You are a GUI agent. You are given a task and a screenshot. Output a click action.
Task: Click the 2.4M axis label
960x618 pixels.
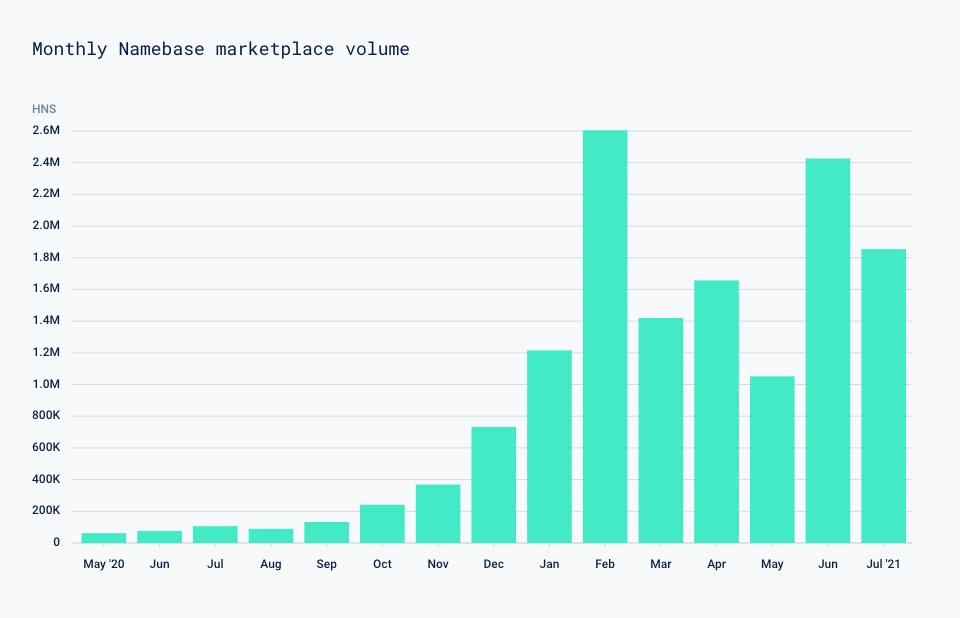[46, 162]
